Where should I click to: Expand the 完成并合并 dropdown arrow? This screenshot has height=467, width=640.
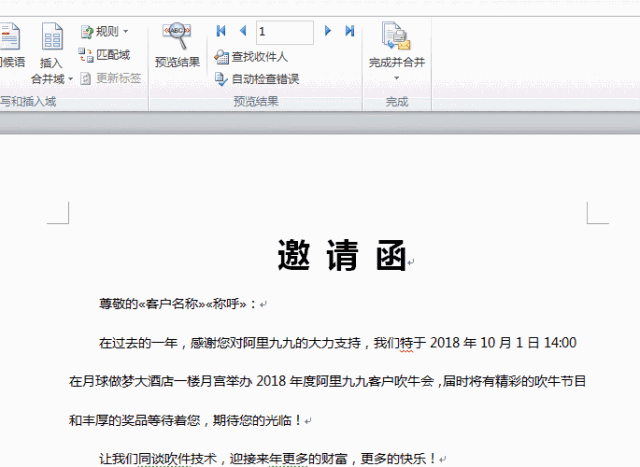pos(396,78)
